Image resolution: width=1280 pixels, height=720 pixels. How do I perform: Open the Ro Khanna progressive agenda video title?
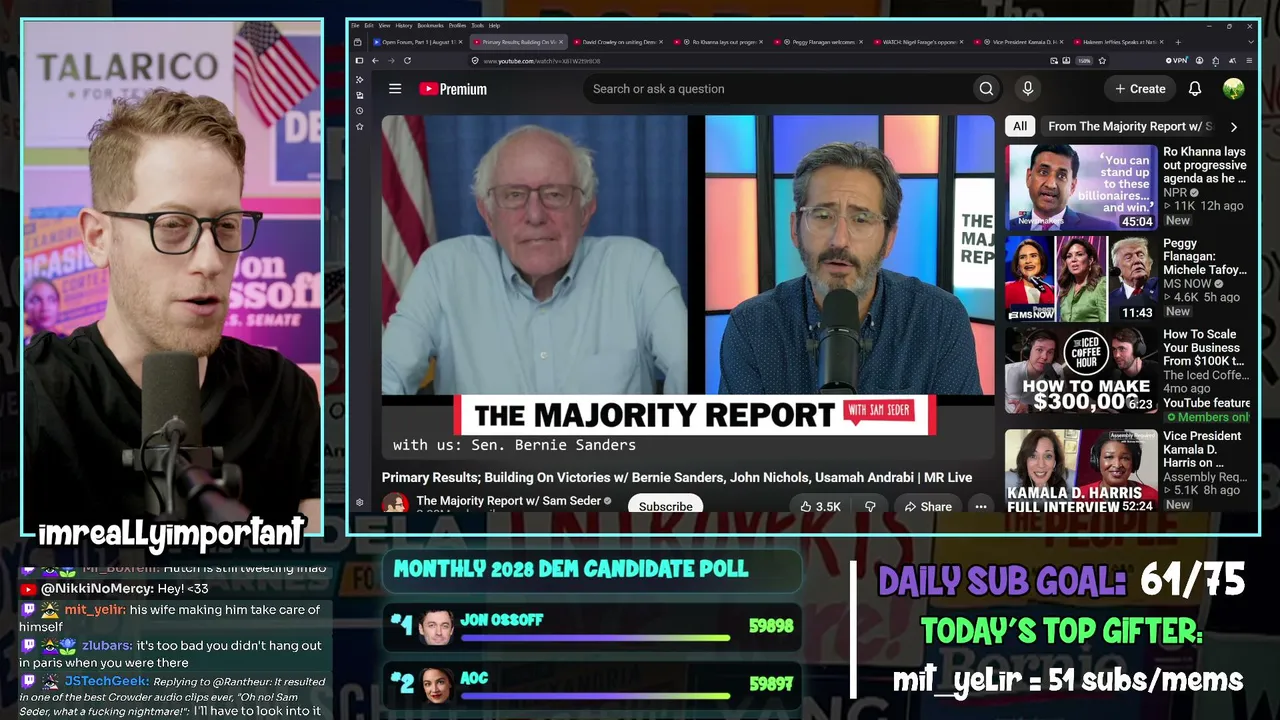point(1205,165)
